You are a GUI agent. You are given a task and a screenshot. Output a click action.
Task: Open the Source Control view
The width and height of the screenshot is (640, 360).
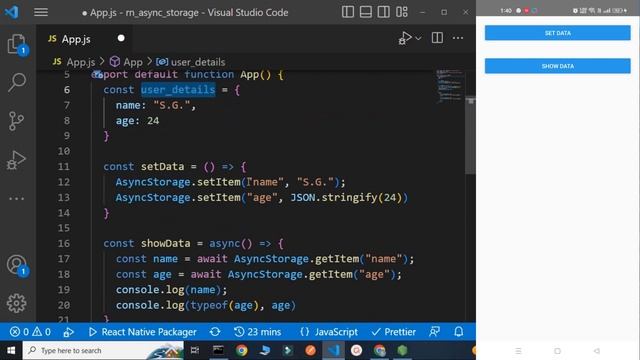tap(16, 120)
